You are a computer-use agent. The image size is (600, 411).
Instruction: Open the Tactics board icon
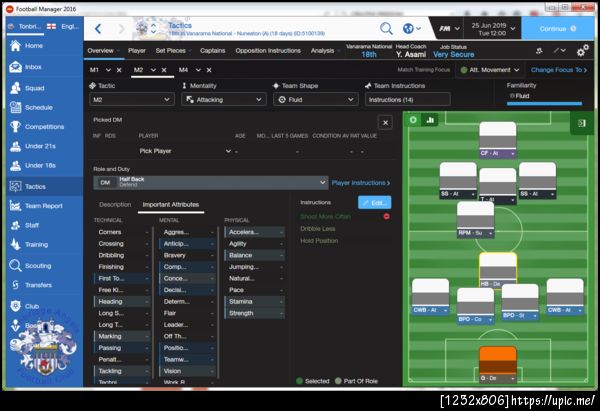pyautogui.click(x=15, y=186)
